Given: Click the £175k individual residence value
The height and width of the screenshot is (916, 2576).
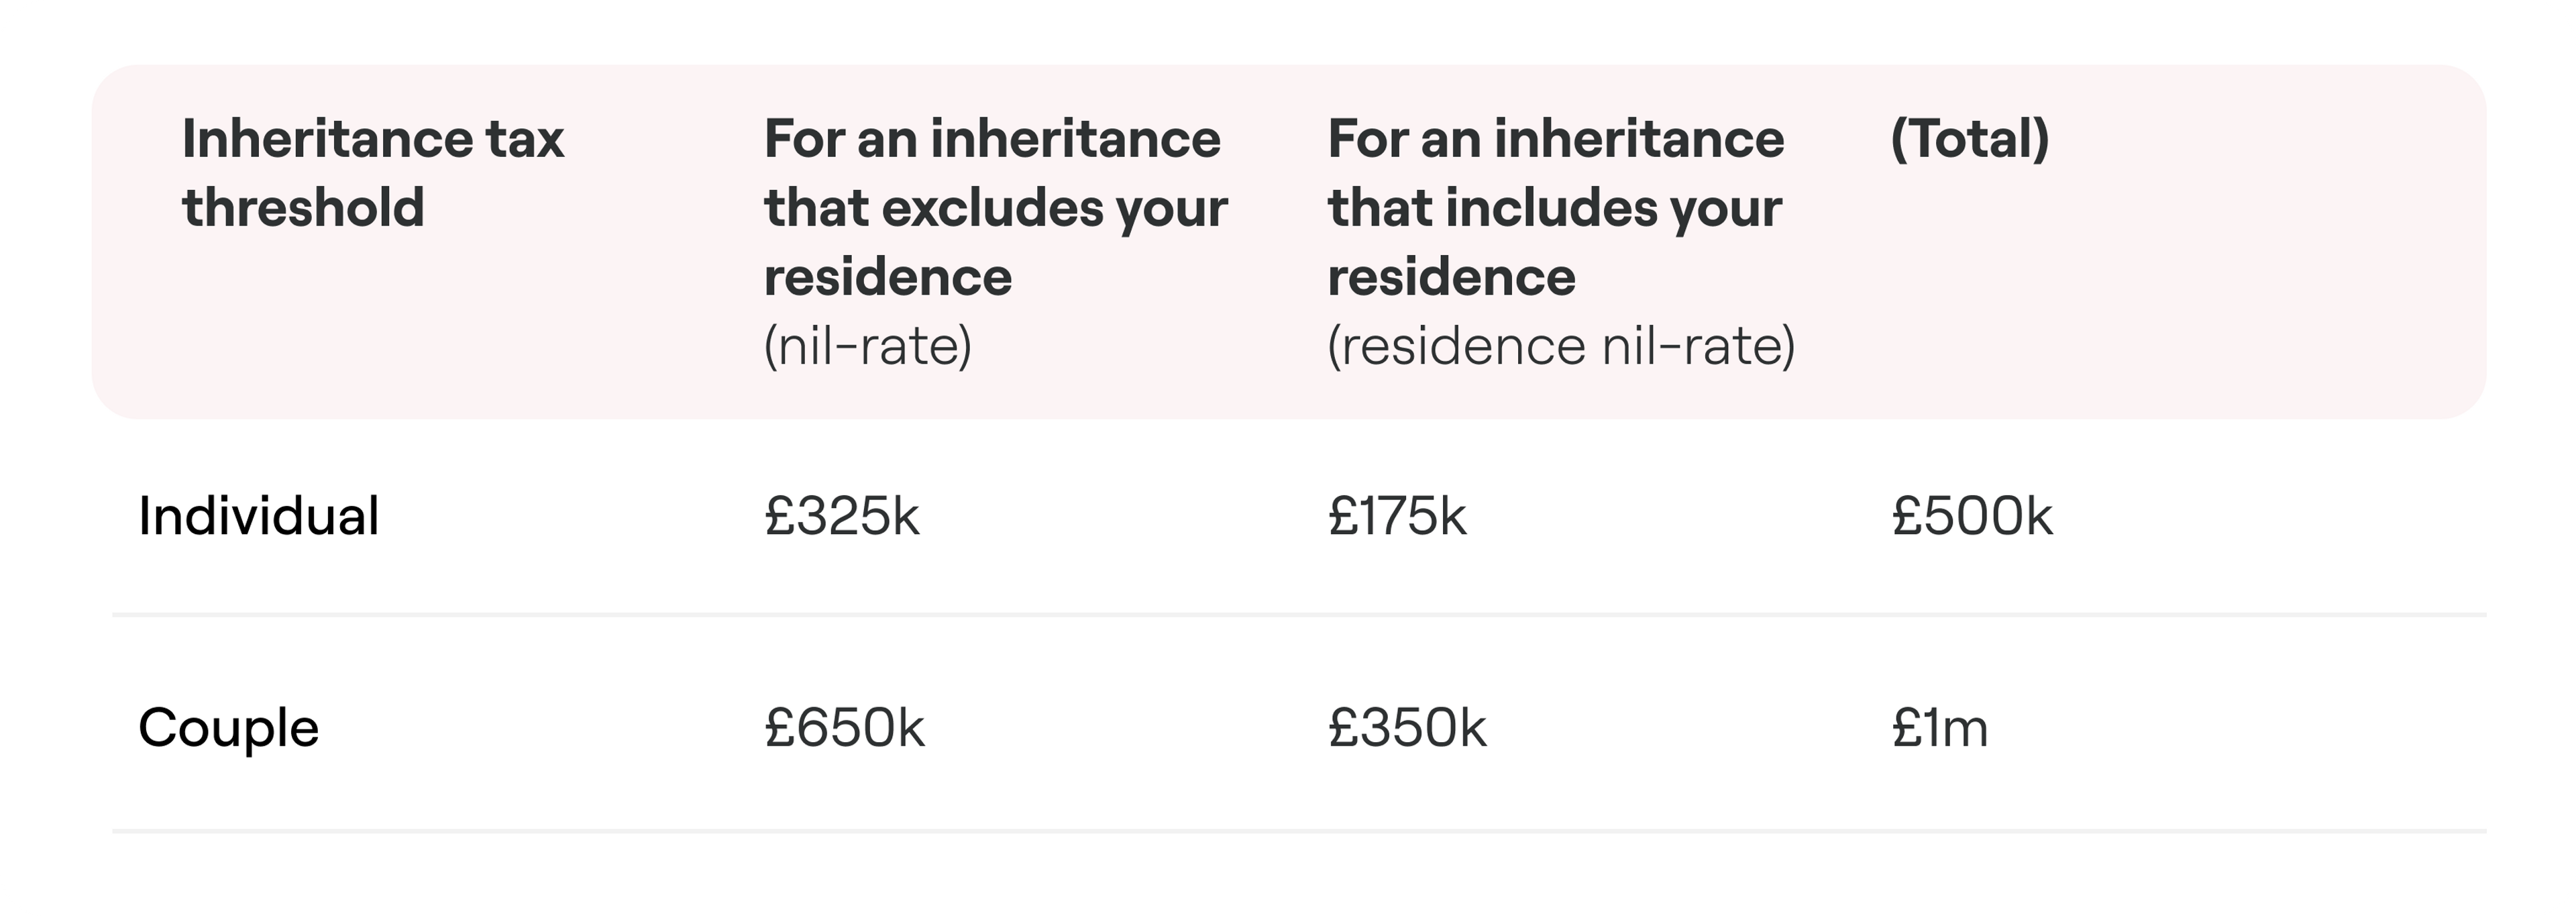Looking at the screenshot, I should [1397, 517].
